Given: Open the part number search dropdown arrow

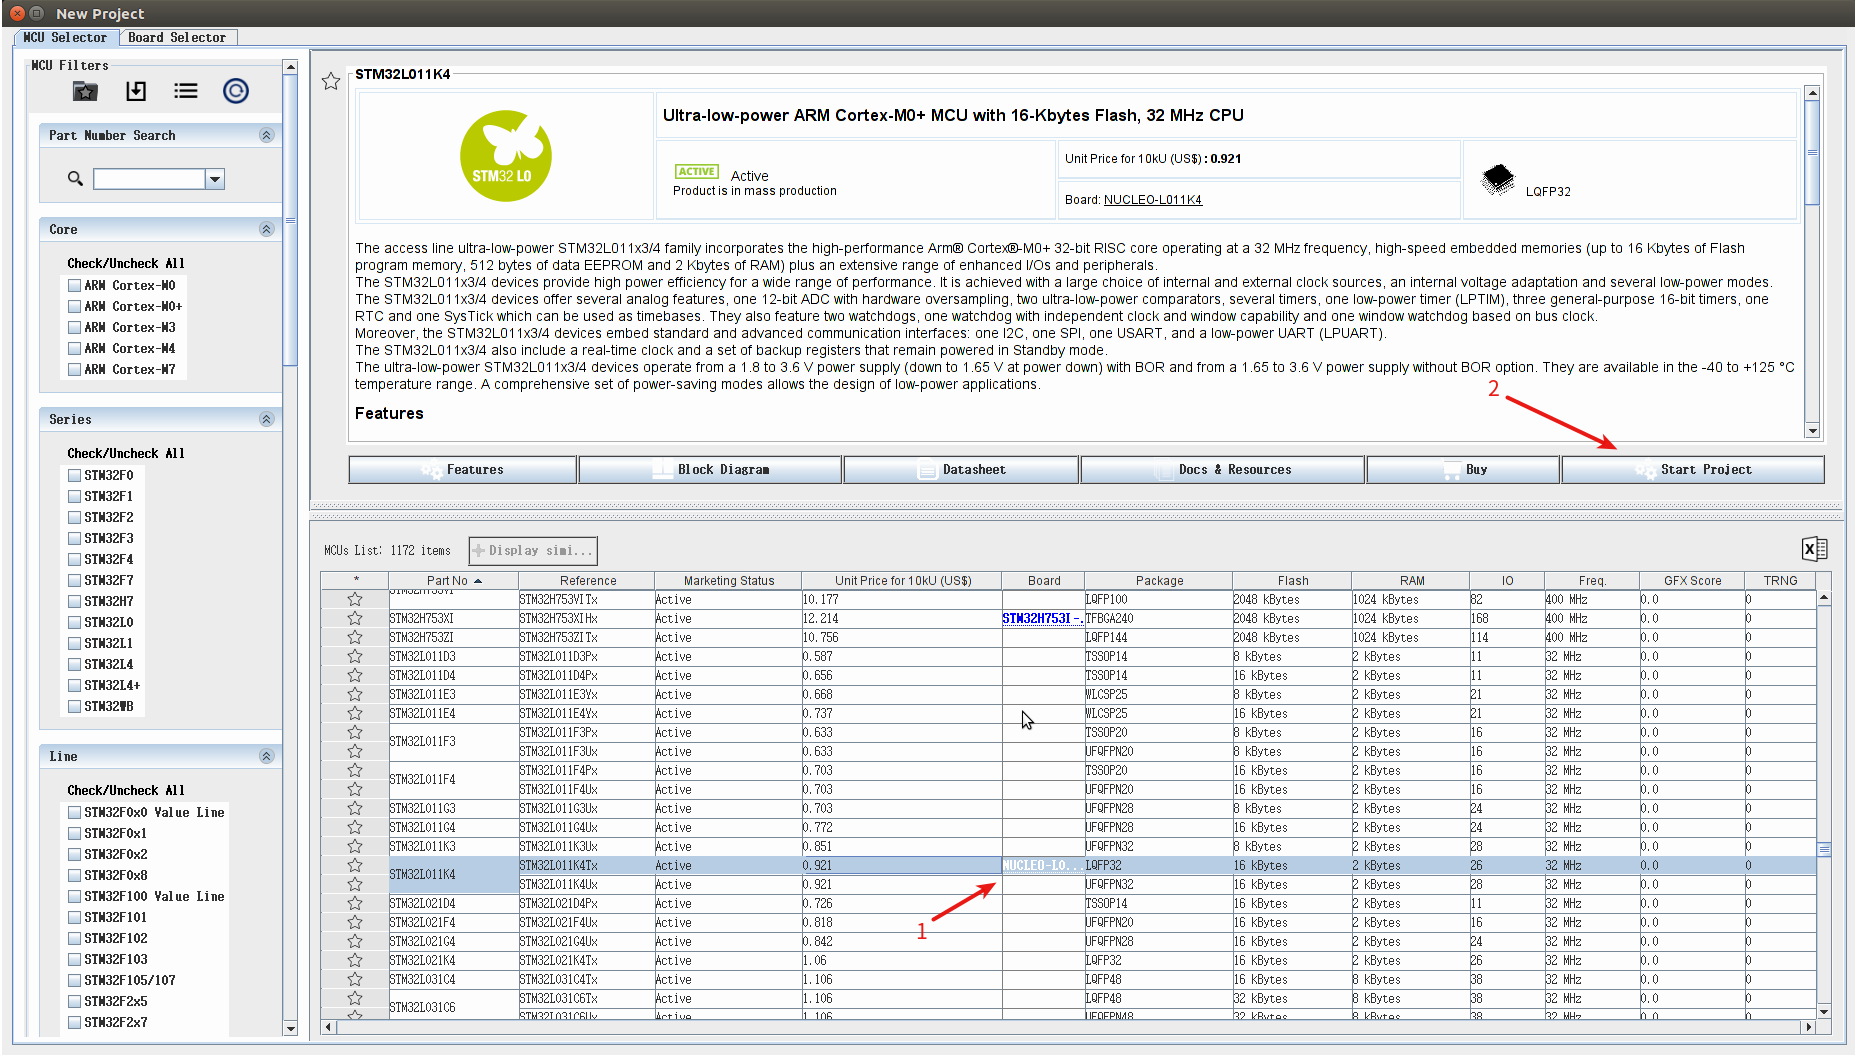Looking at the screenshot, I should click(215, 179).
